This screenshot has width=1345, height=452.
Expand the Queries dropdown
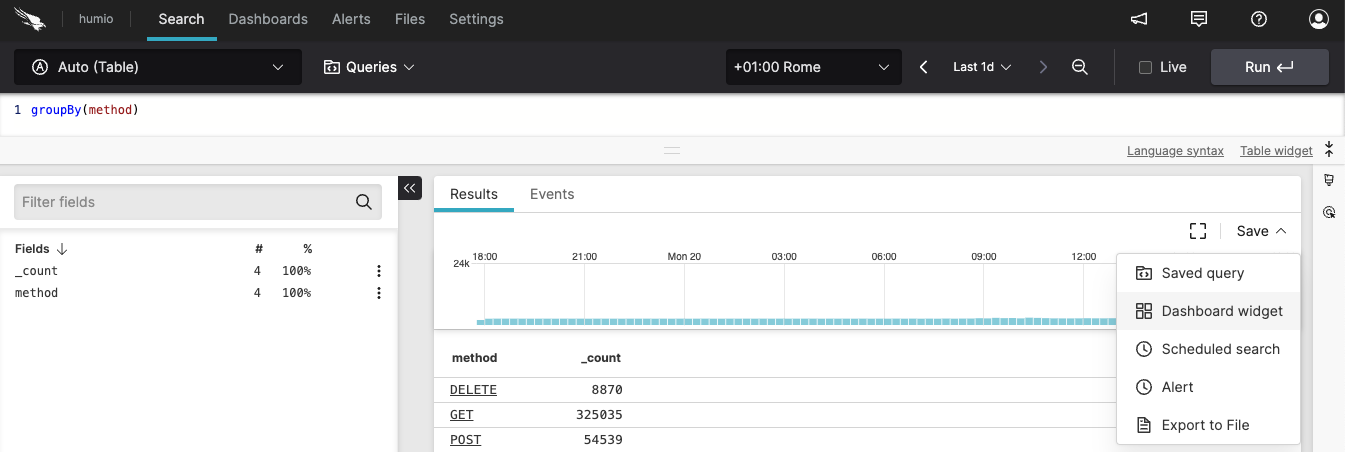369,67
